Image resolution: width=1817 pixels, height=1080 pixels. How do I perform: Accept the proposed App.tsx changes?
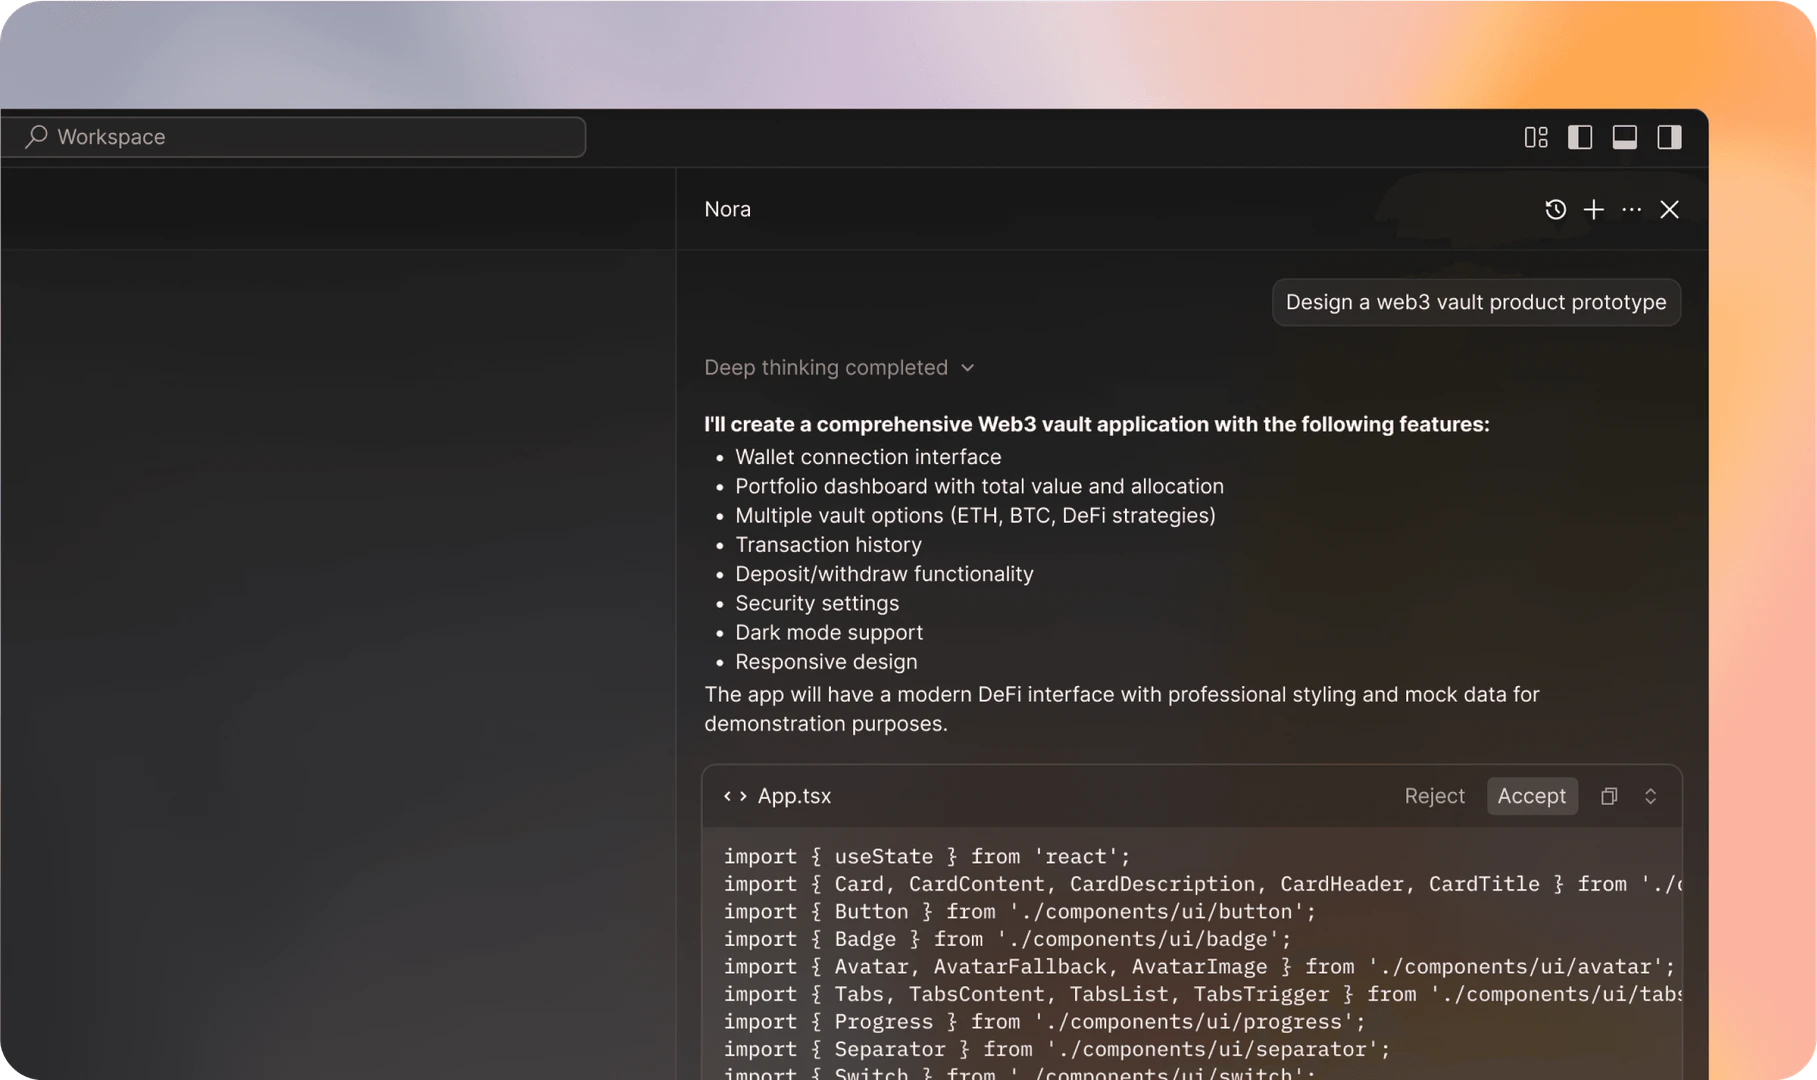click(x=1532, y=796)
